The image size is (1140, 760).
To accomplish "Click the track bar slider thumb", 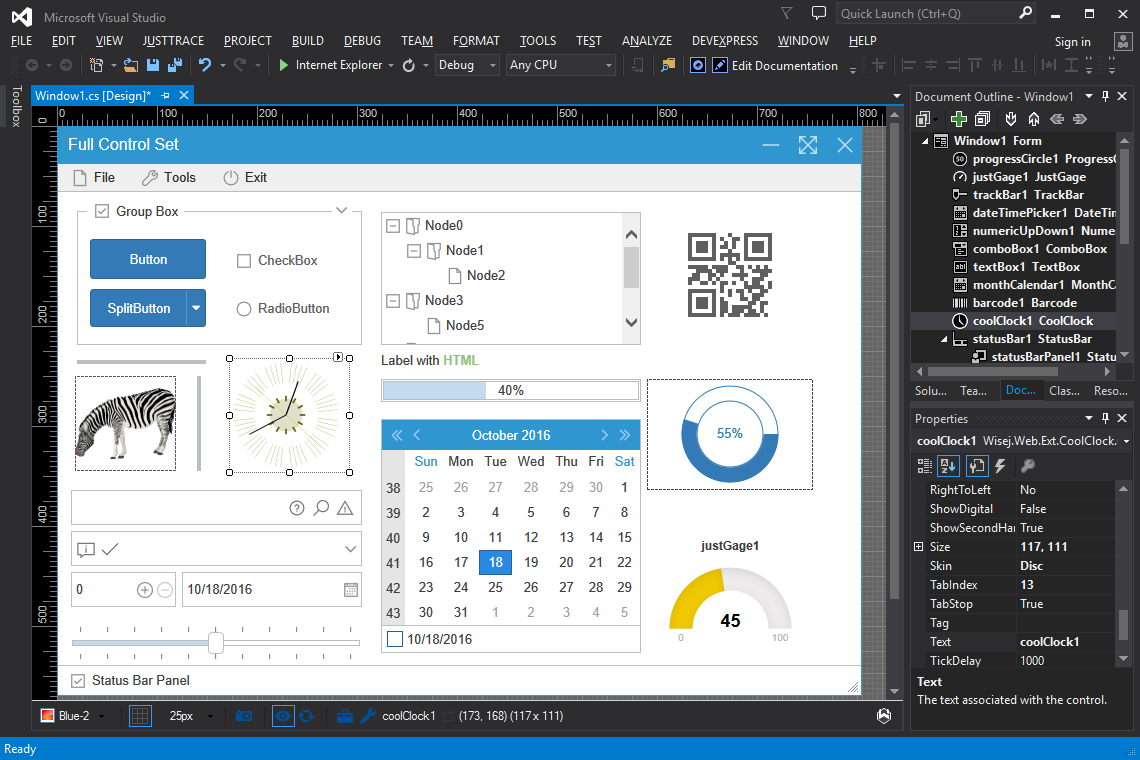I will 215,642.
